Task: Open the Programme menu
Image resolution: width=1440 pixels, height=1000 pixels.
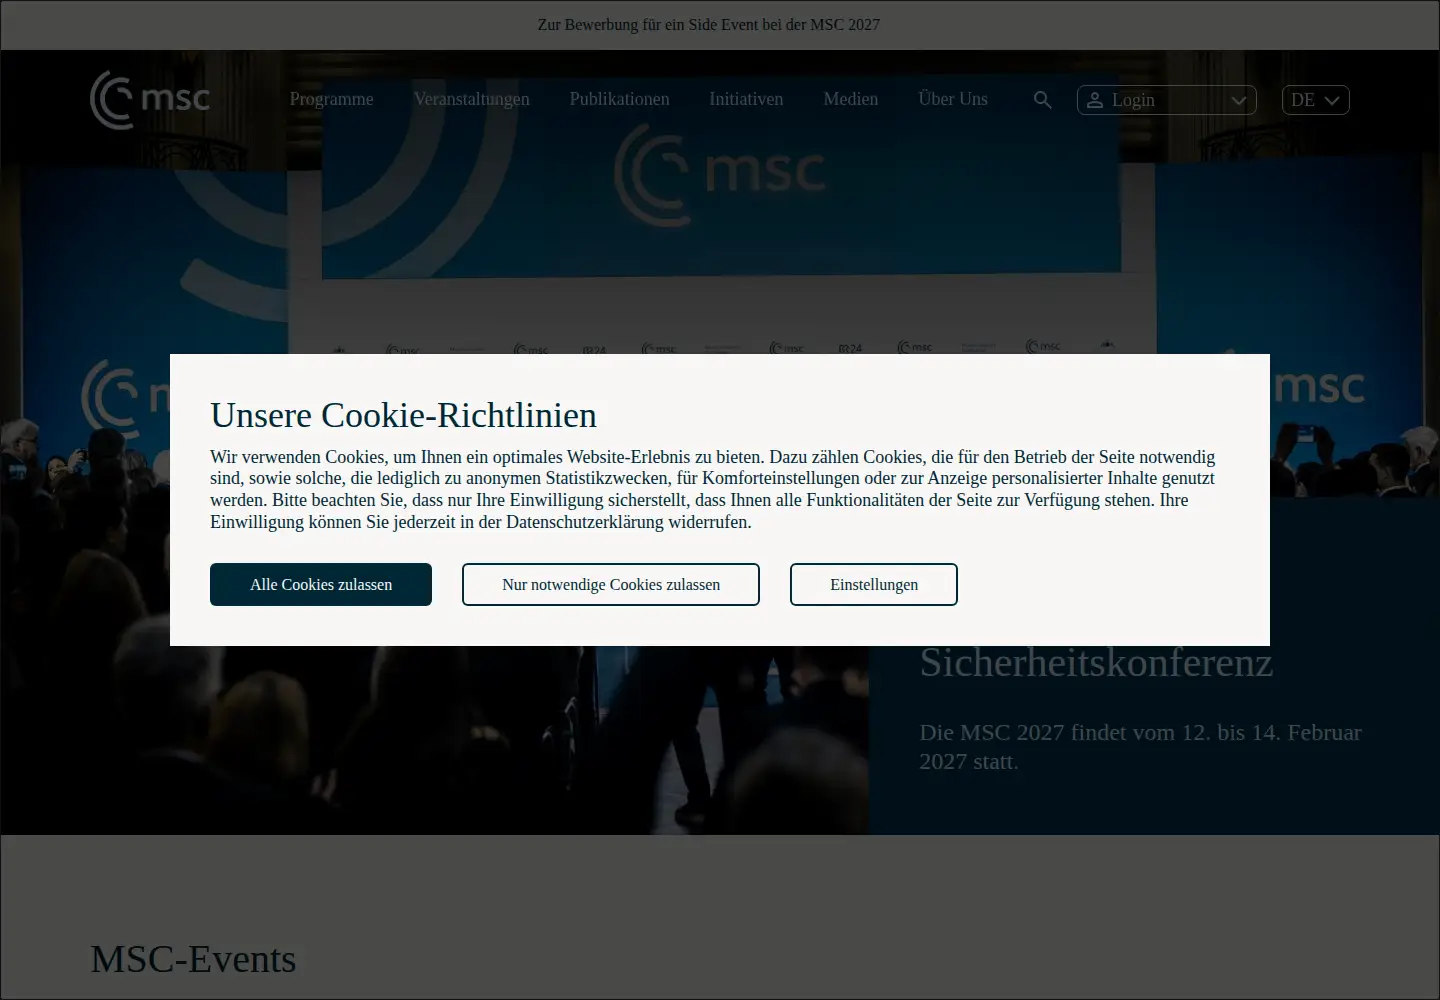Action: [x=331, y=99]
